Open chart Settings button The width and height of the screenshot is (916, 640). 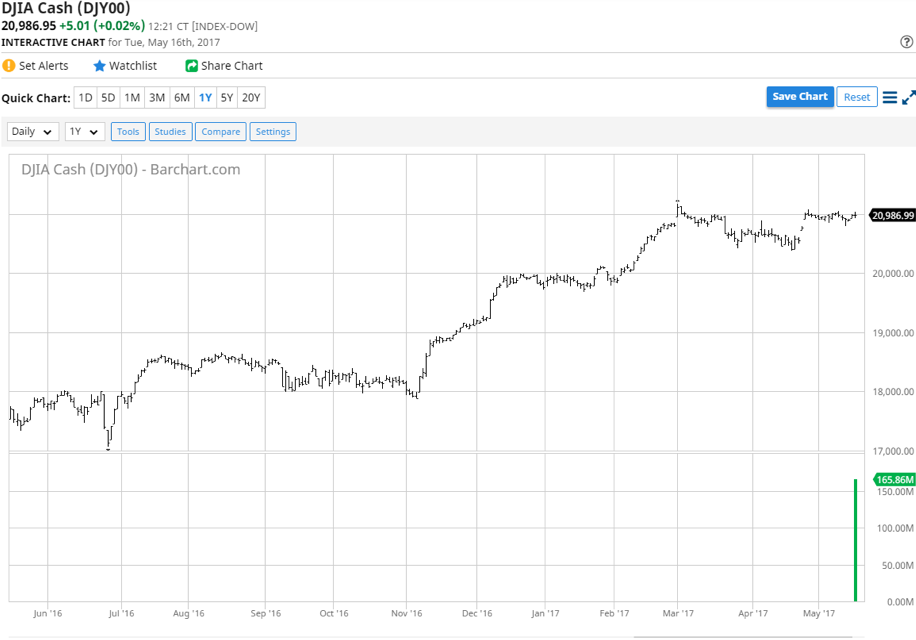pos(273,131)
